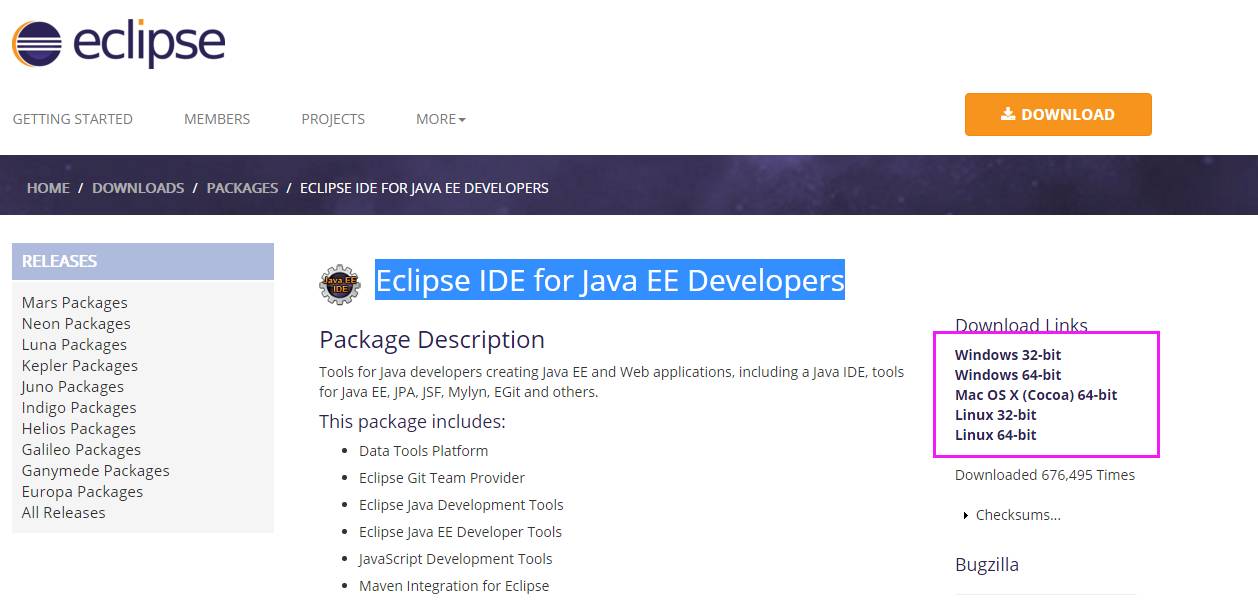Open the GETTING STARTED menu item
The image size is (1258, 607).
[72, 119]
